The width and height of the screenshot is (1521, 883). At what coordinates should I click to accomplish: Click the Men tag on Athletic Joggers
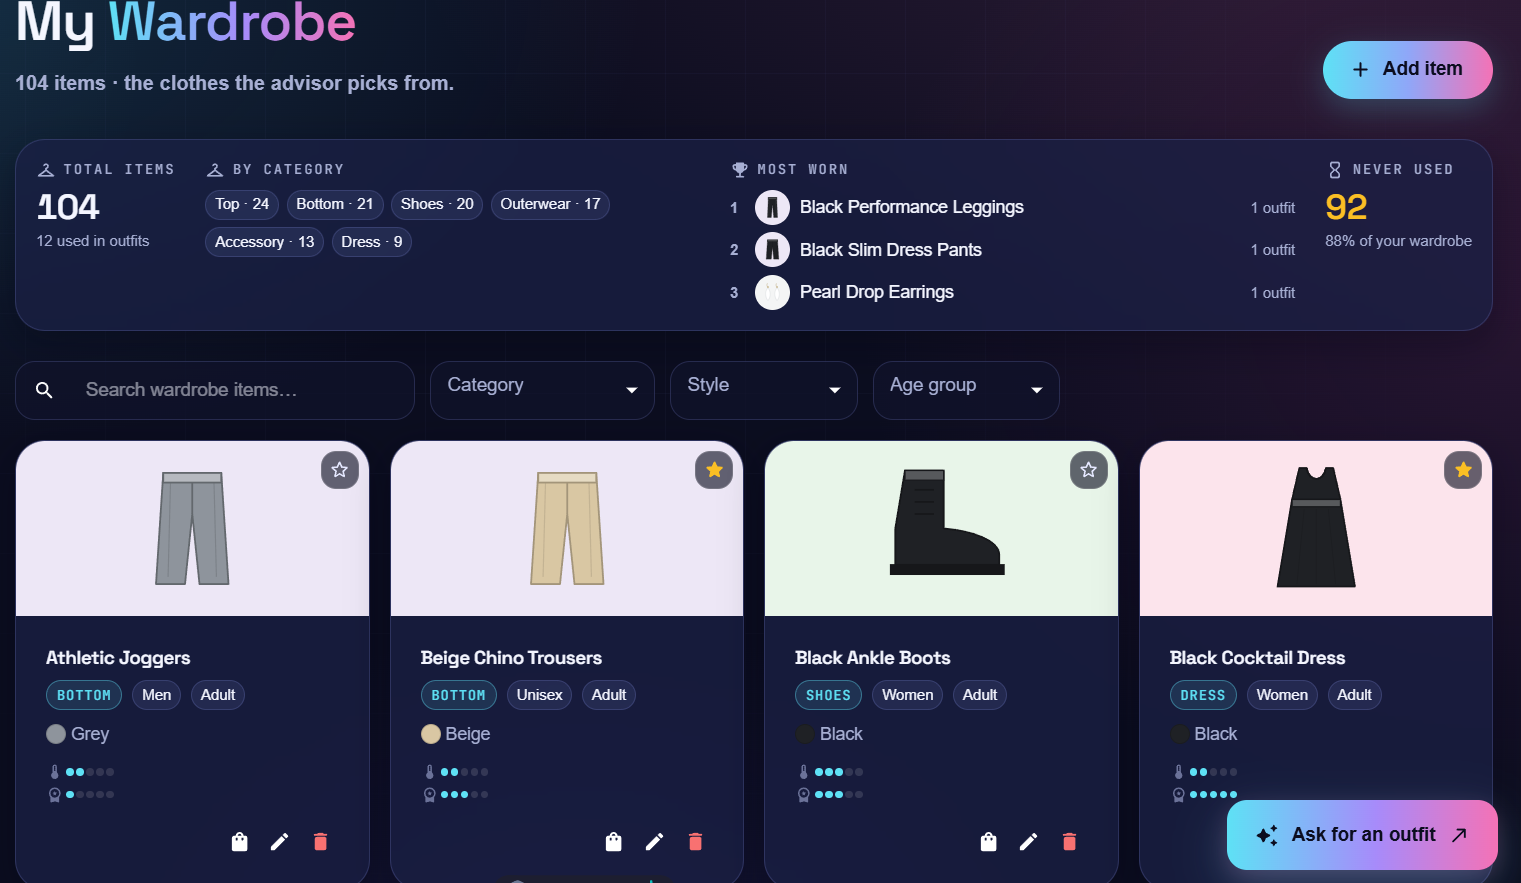[157, 695]
